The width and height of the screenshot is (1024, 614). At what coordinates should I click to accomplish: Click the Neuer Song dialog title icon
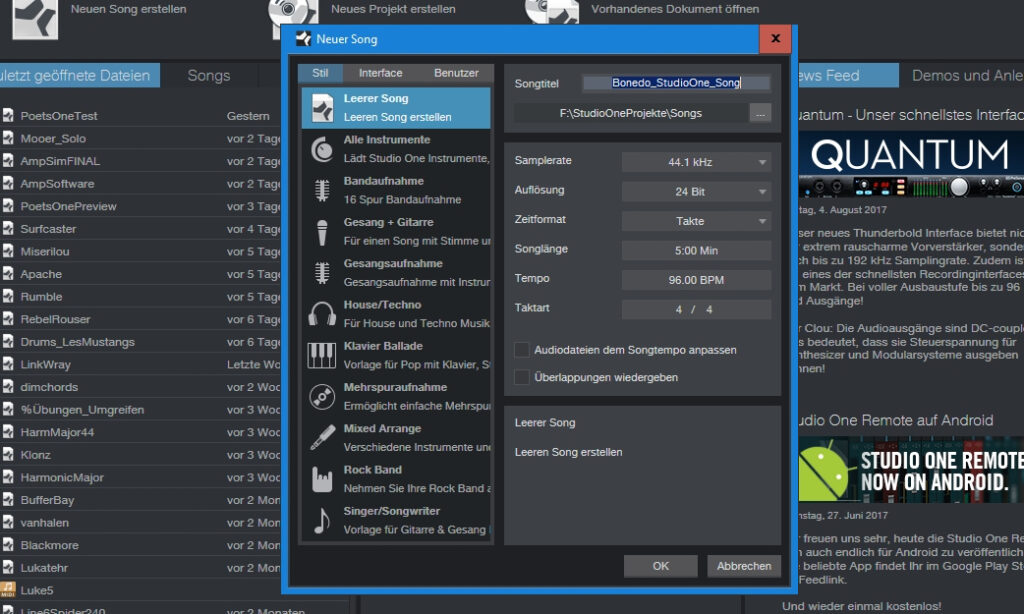pos(303,39)
